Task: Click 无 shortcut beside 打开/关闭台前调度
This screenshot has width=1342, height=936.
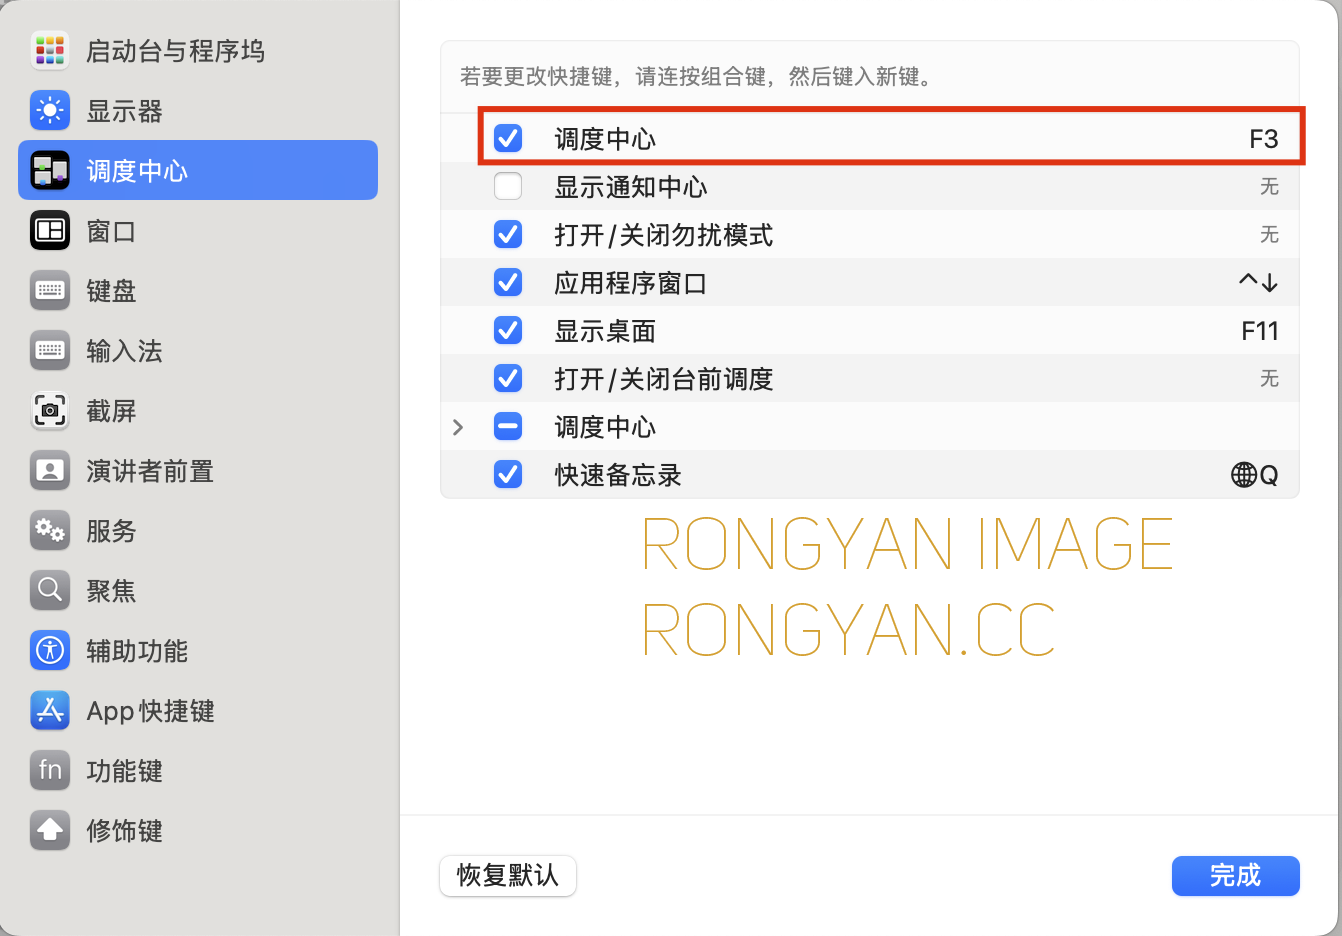Action: (1269, 379)
